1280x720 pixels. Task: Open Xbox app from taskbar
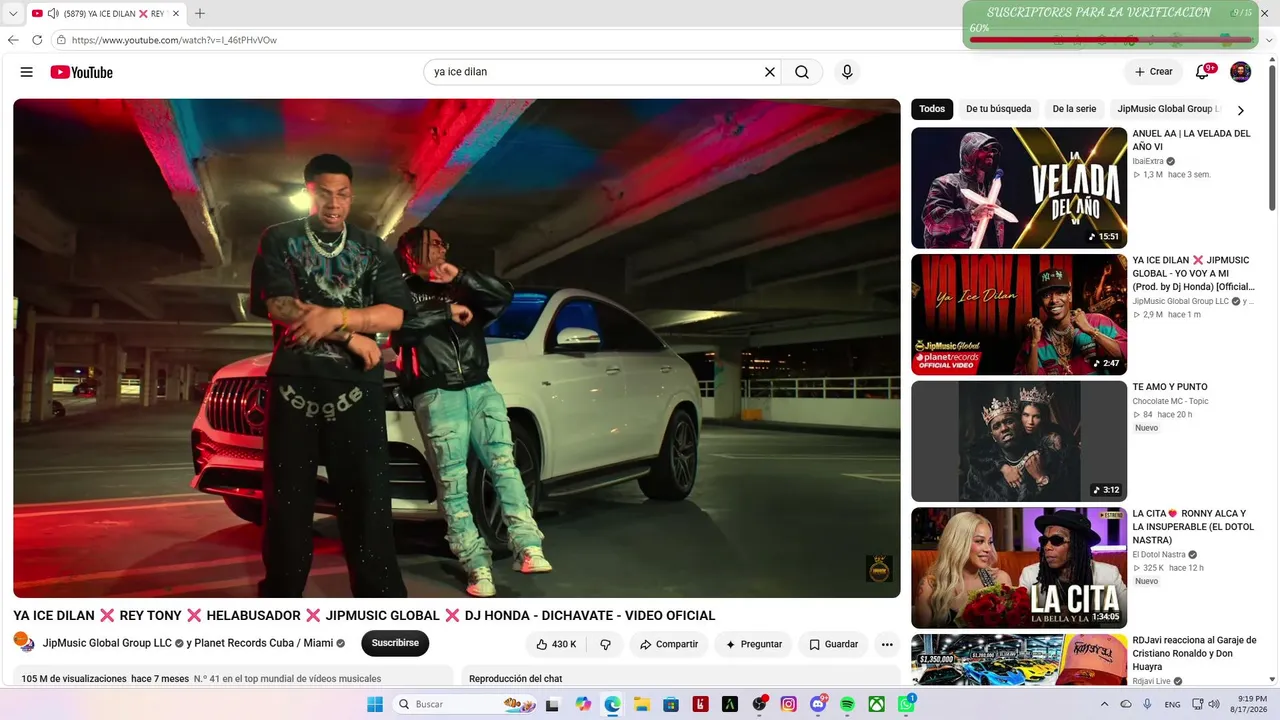[876, 704]
